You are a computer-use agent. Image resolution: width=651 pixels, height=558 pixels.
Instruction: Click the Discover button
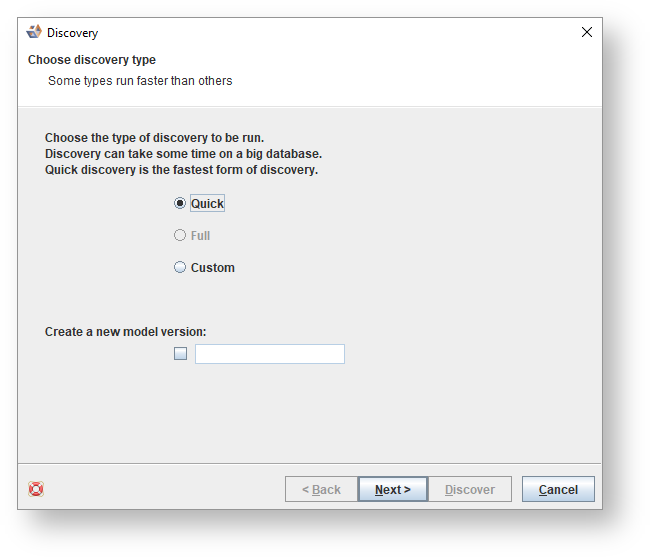pyautogui.click(x=470, y=489)
